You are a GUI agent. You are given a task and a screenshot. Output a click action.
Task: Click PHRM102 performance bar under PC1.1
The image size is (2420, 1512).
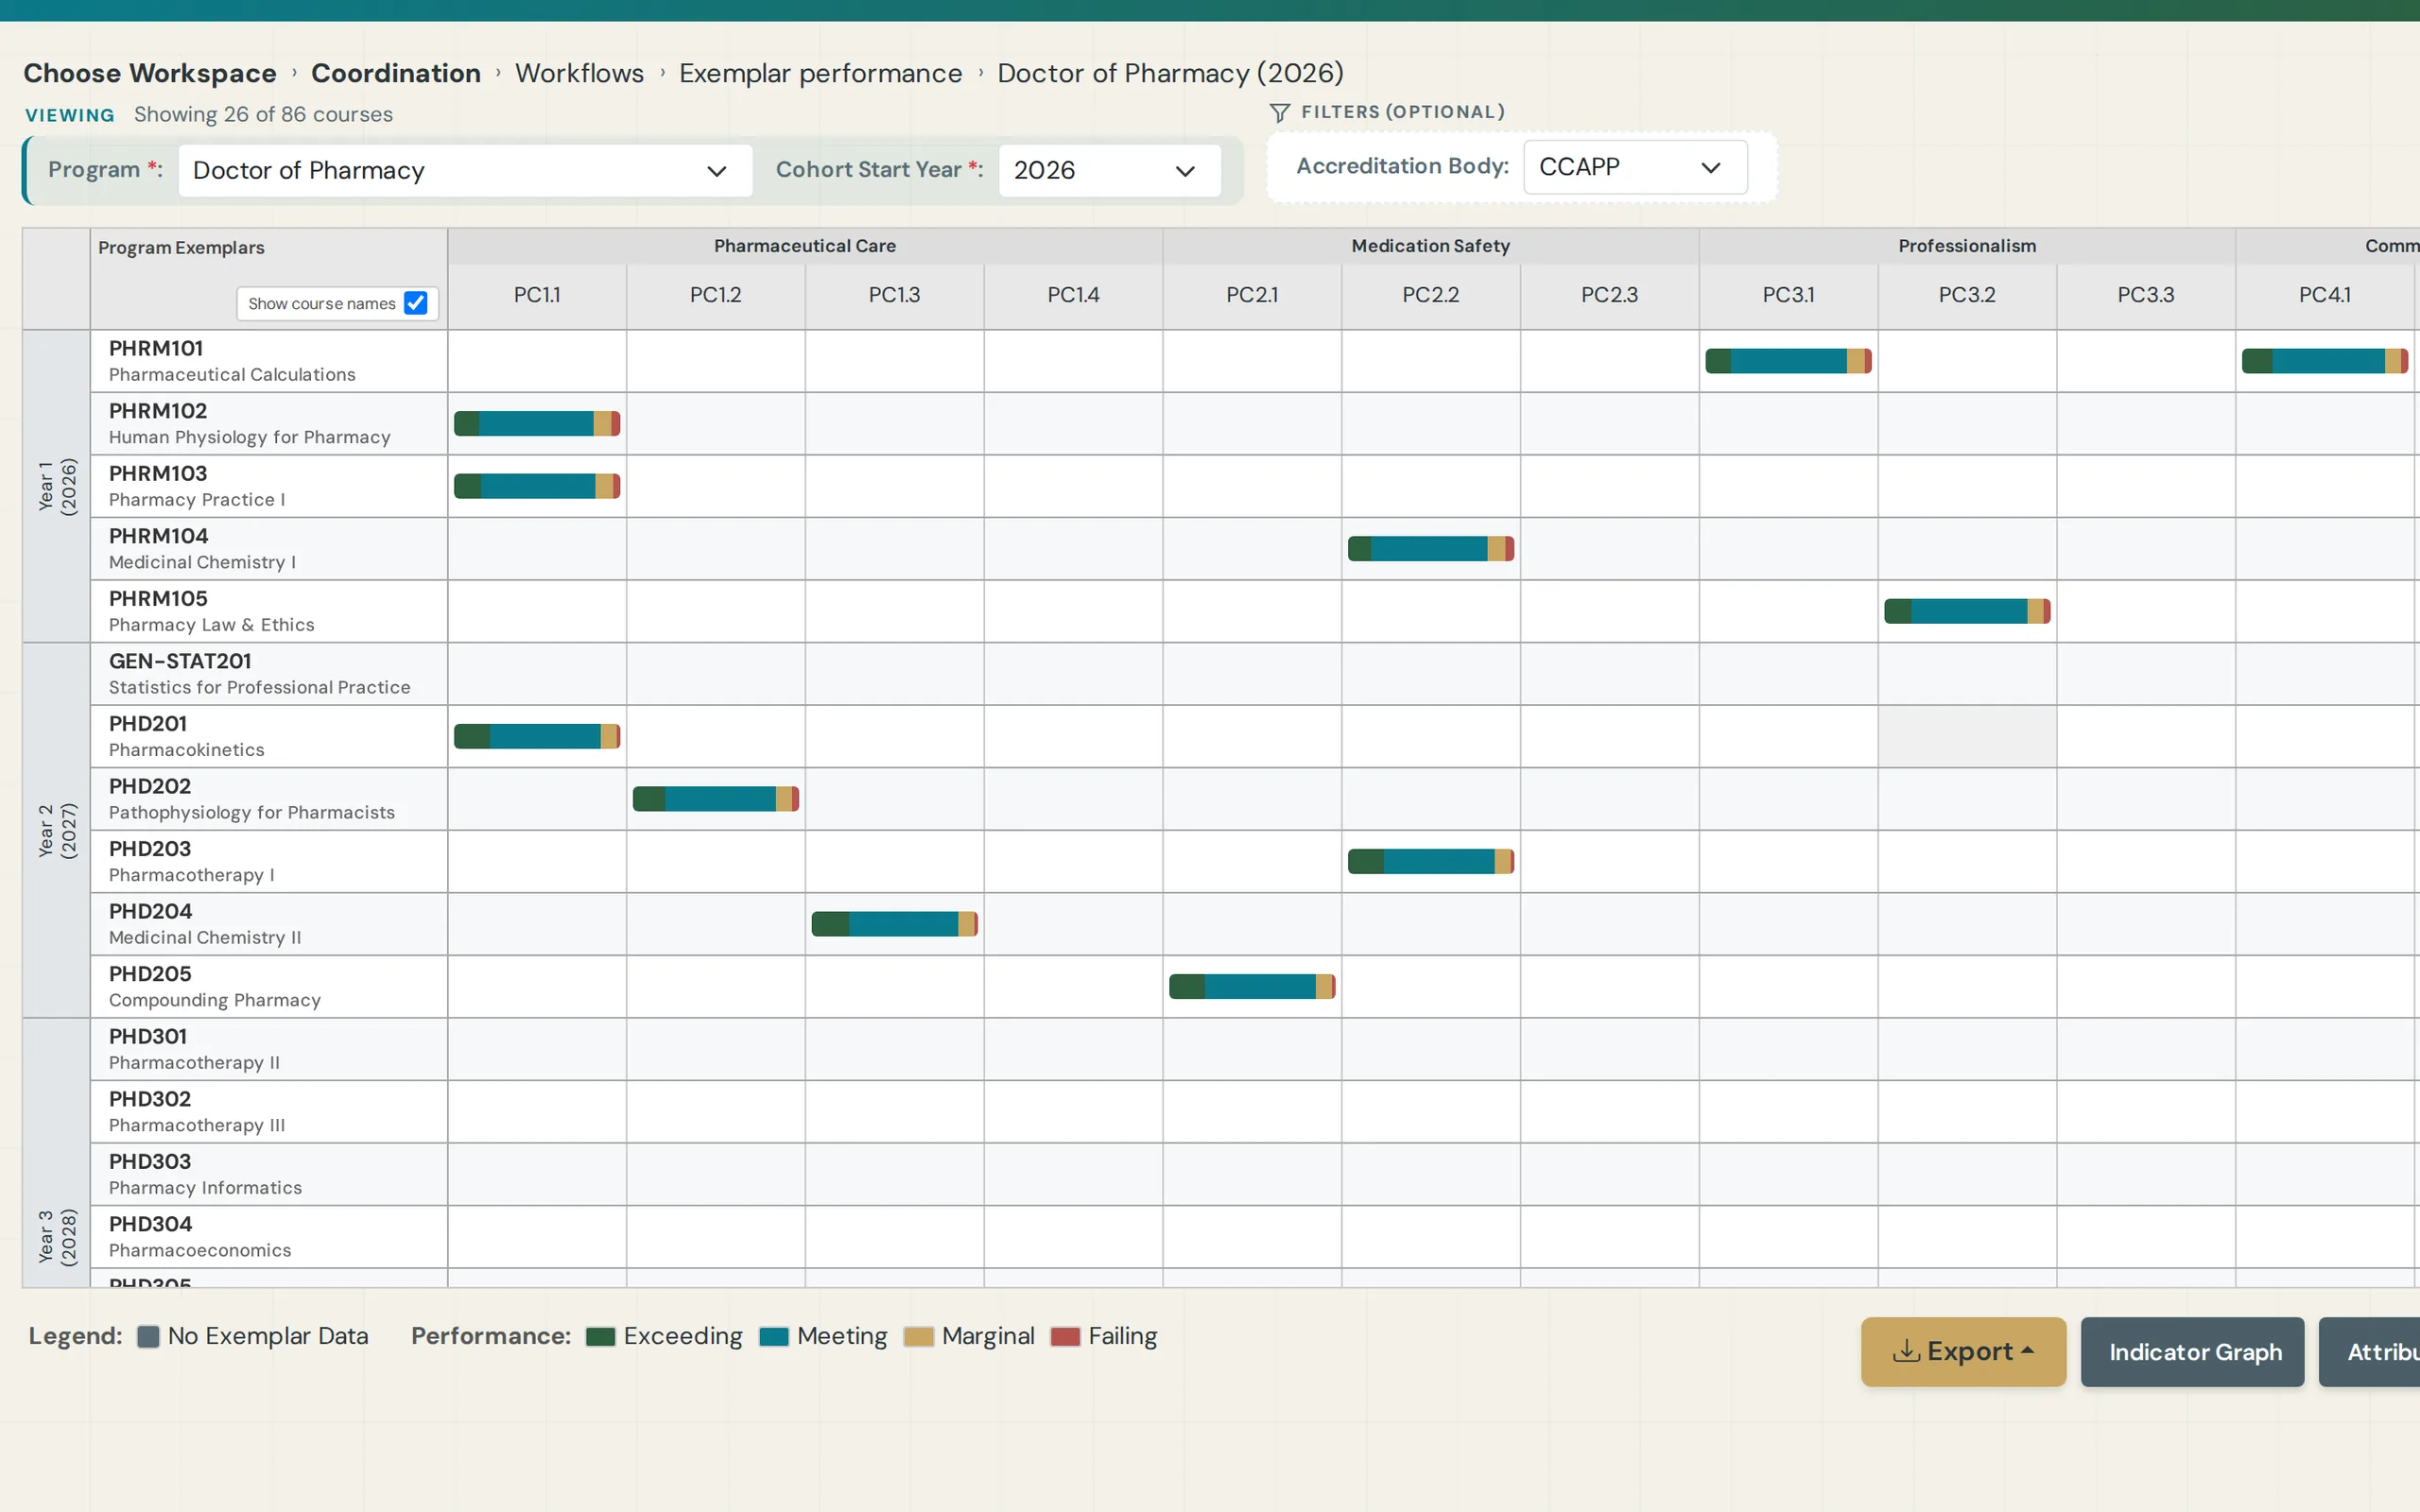(537, 424)
